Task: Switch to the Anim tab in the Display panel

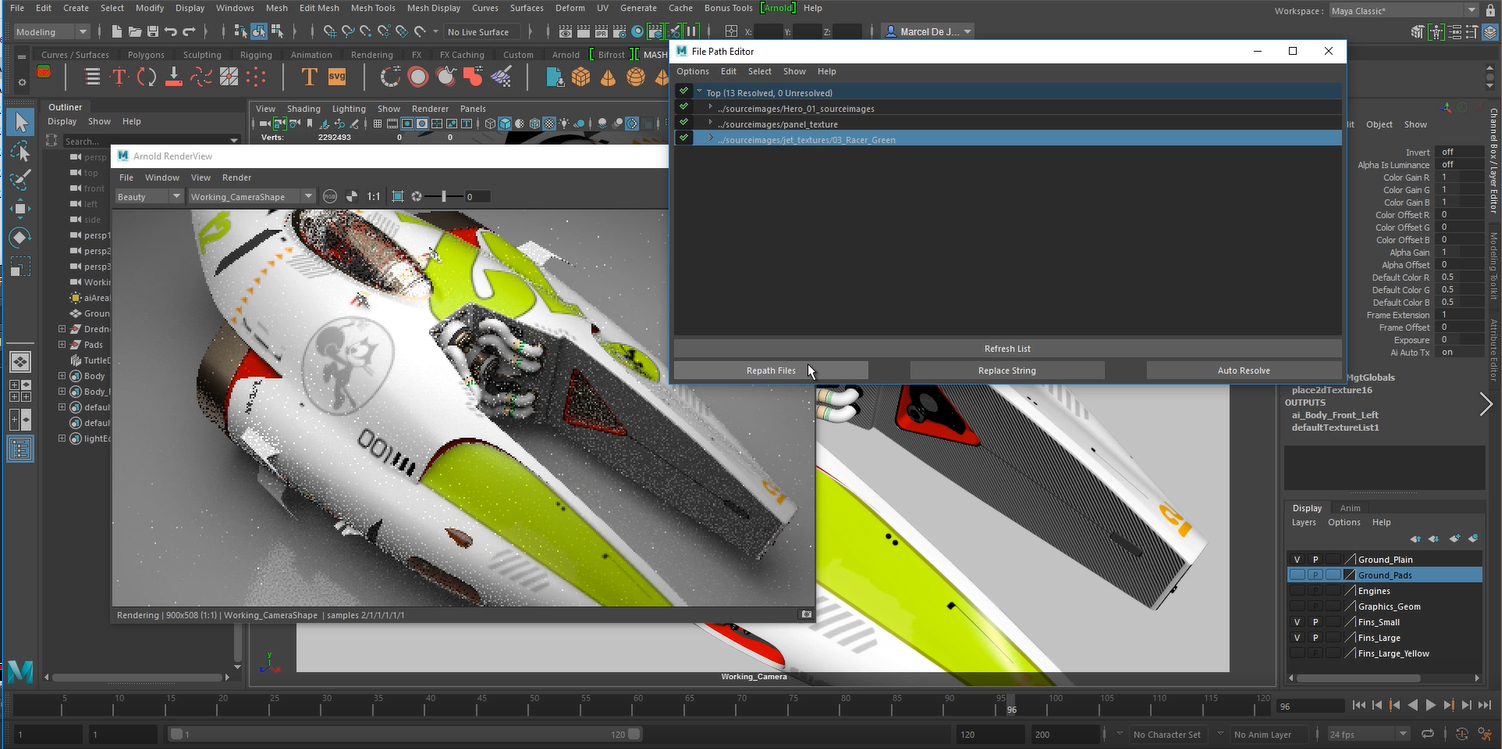Action: coord(1350,508)
